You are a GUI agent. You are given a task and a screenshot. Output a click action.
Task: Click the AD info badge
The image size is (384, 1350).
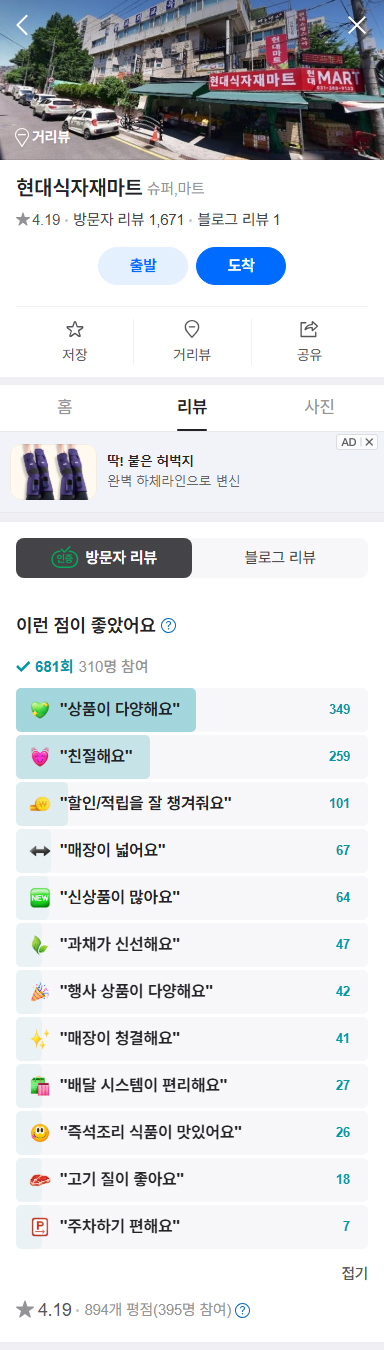[x=348, y=442]
